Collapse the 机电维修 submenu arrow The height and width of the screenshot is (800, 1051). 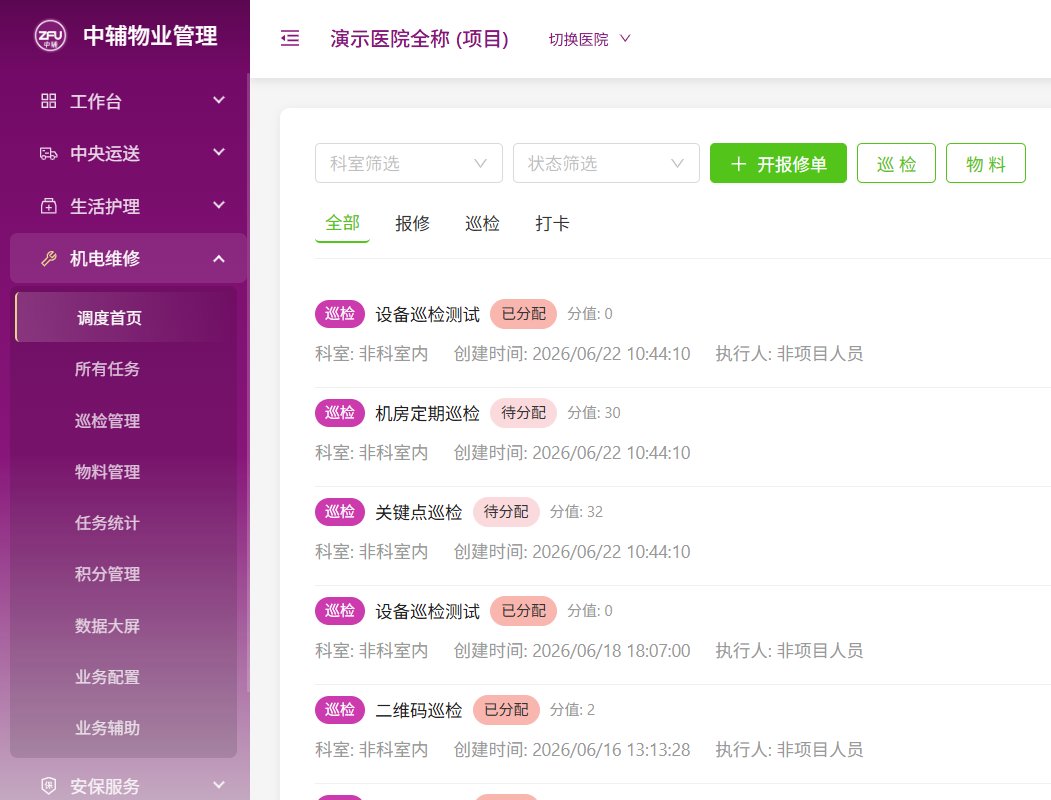[219, 259]
